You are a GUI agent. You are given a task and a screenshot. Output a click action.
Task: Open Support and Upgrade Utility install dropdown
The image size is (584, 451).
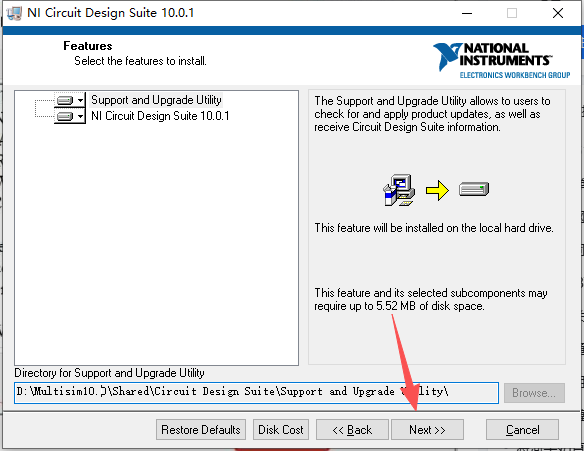[70, 100]
